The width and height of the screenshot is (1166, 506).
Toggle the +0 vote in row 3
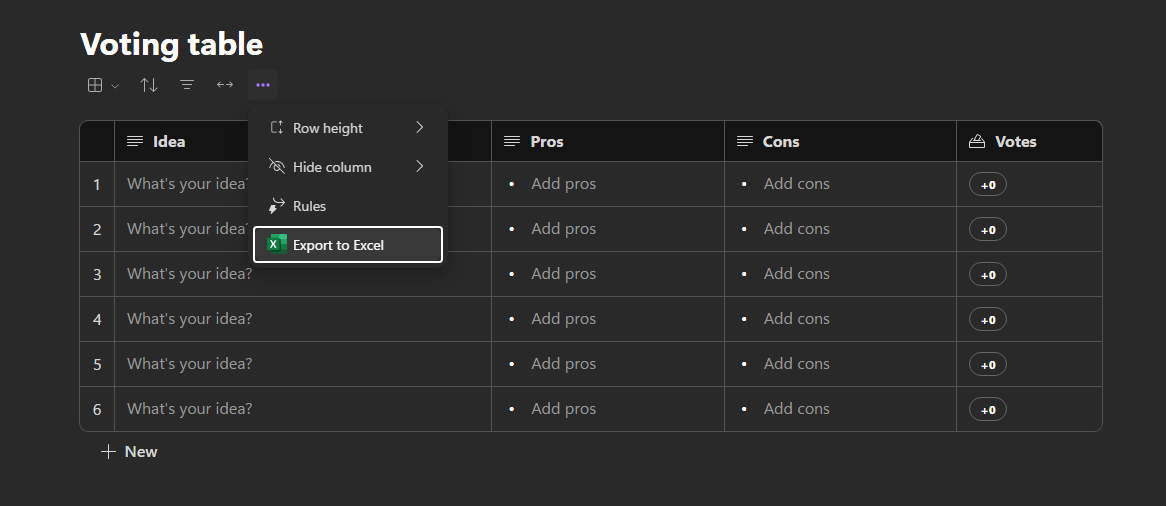click(x=988, y=275)
